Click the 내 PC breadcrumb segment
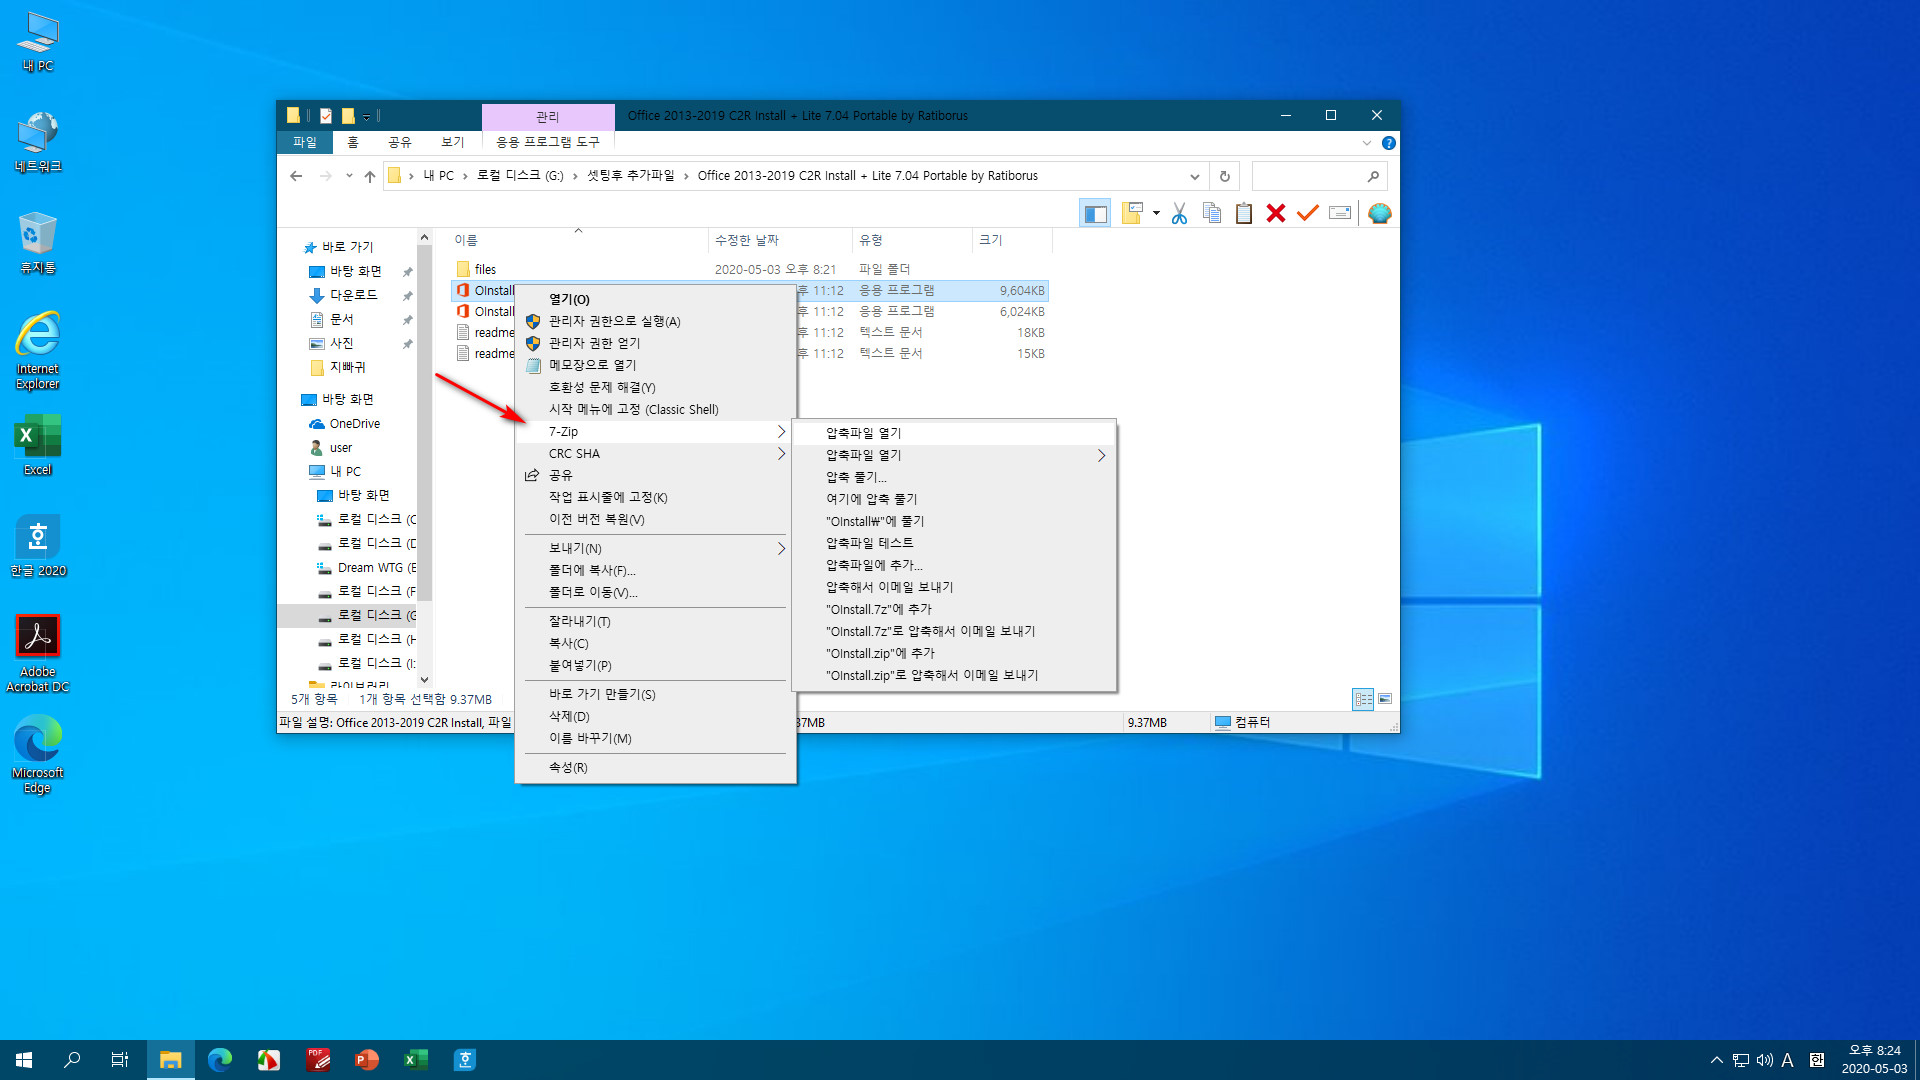 [438, 176]
